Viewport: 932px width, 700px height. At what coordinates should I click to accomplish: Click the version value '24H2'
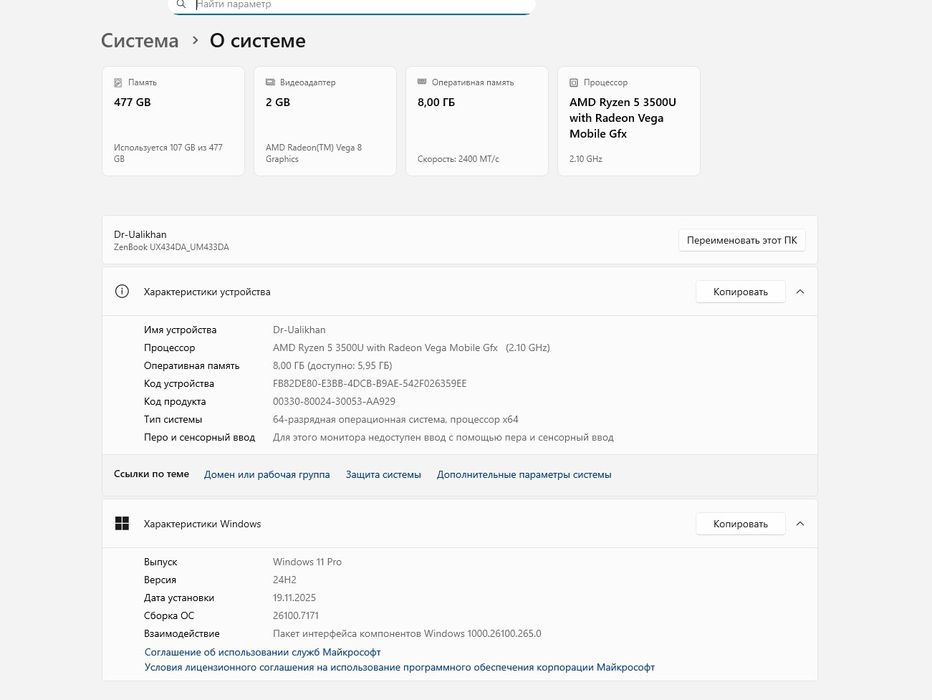click(285, 579)
